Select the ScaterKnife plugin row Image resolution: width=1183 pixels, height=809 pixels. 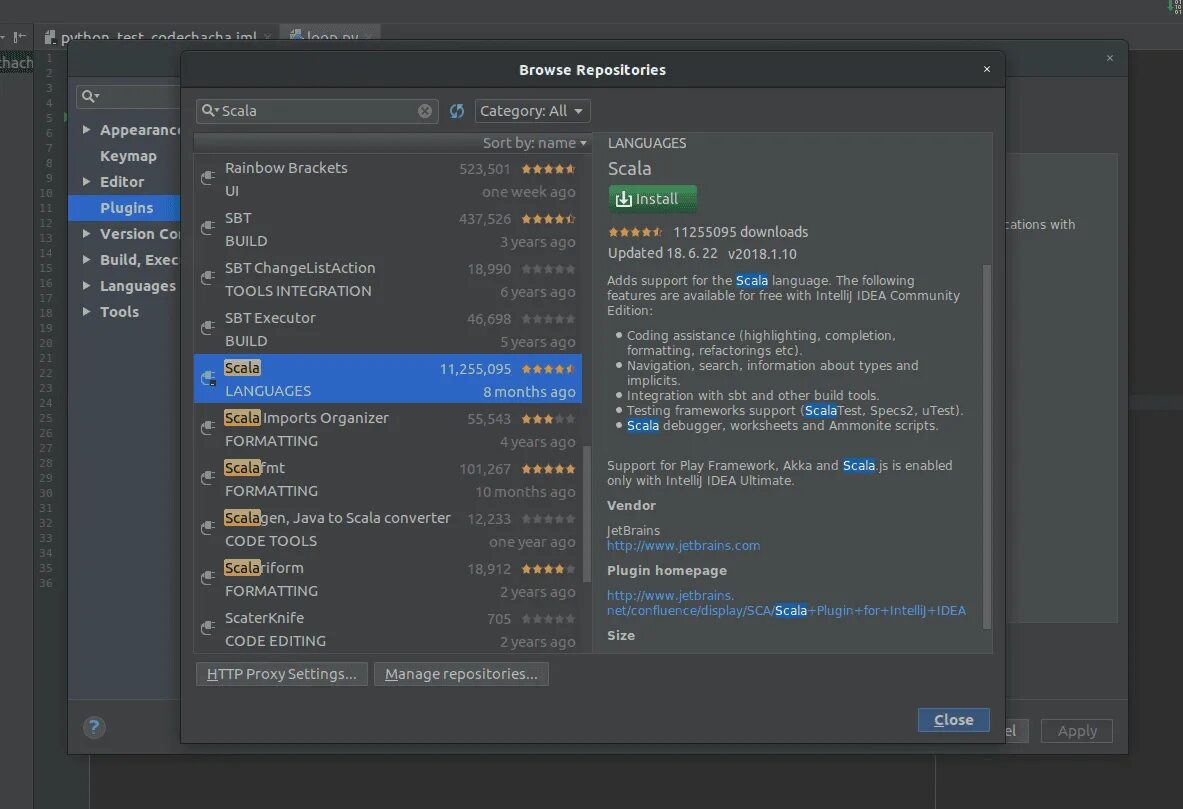pos(388,629)
